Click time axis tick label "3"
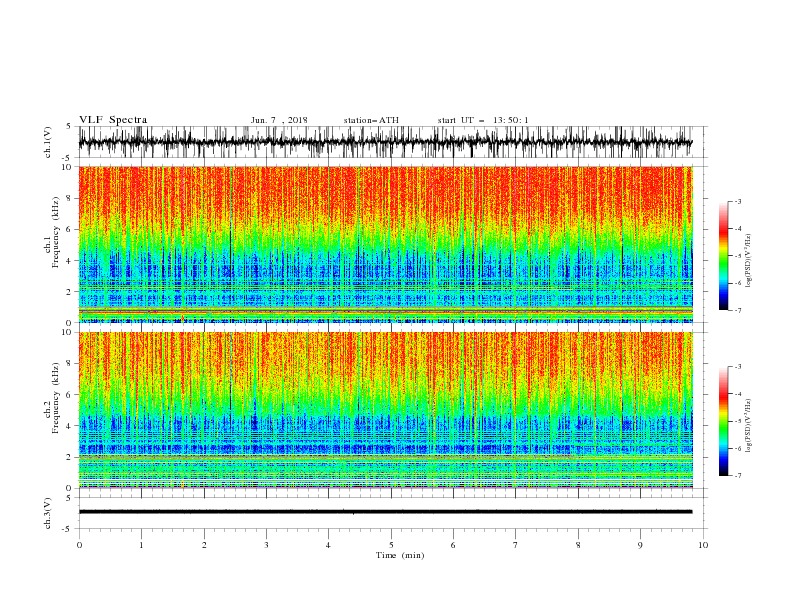The width and height of the screenshot is (792, 612). (x=266, y=545)
